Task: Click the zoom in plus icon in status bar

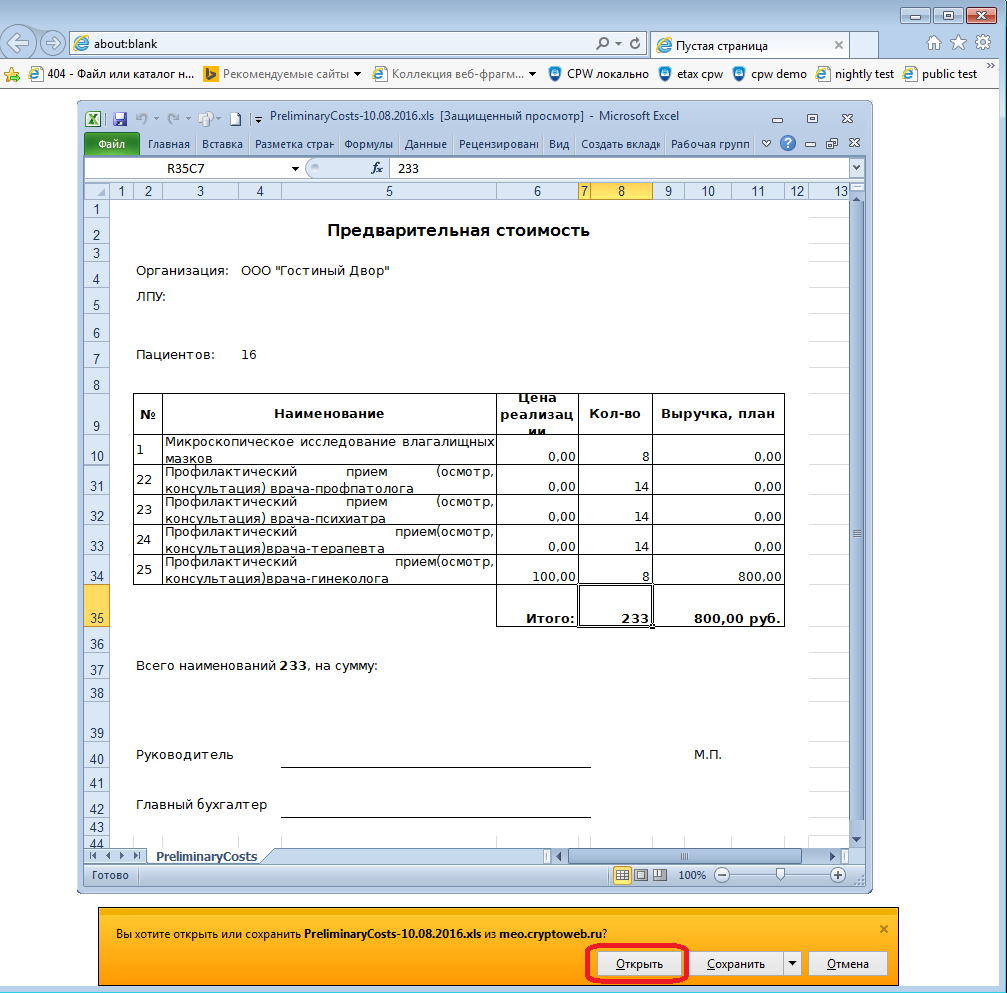Action: click(x=838, y=875)
